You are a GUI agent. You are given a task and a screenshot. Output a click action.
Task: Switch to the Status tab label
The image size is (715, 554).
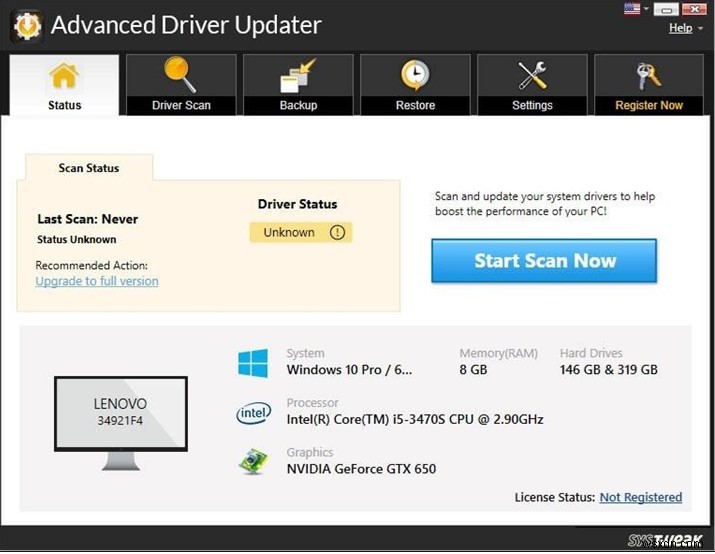65,105
